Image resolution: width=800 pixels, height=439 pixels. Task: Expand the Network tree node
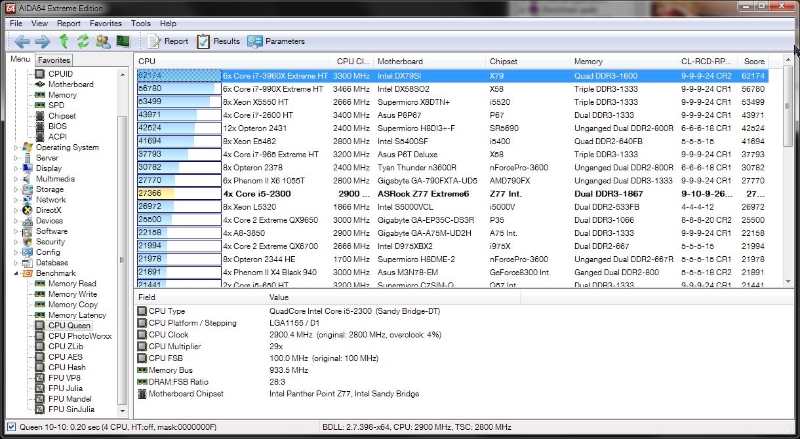(x=15, y=200)
